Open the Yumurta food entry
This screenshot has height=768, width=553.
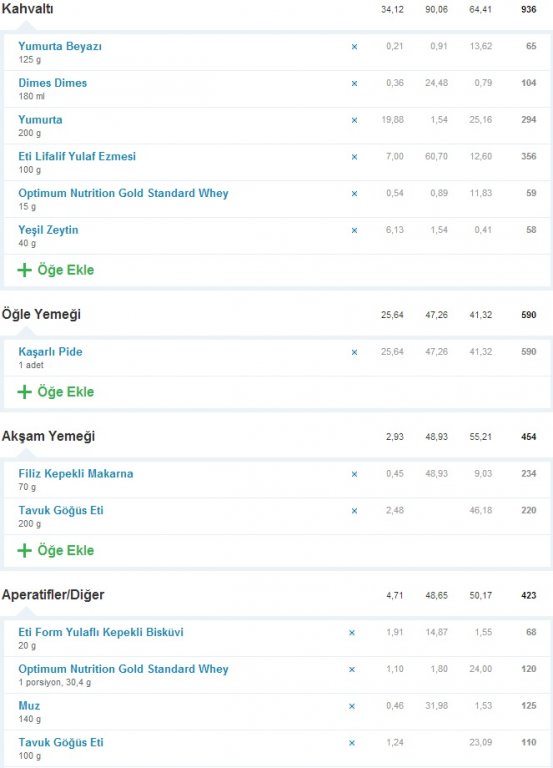40,120
